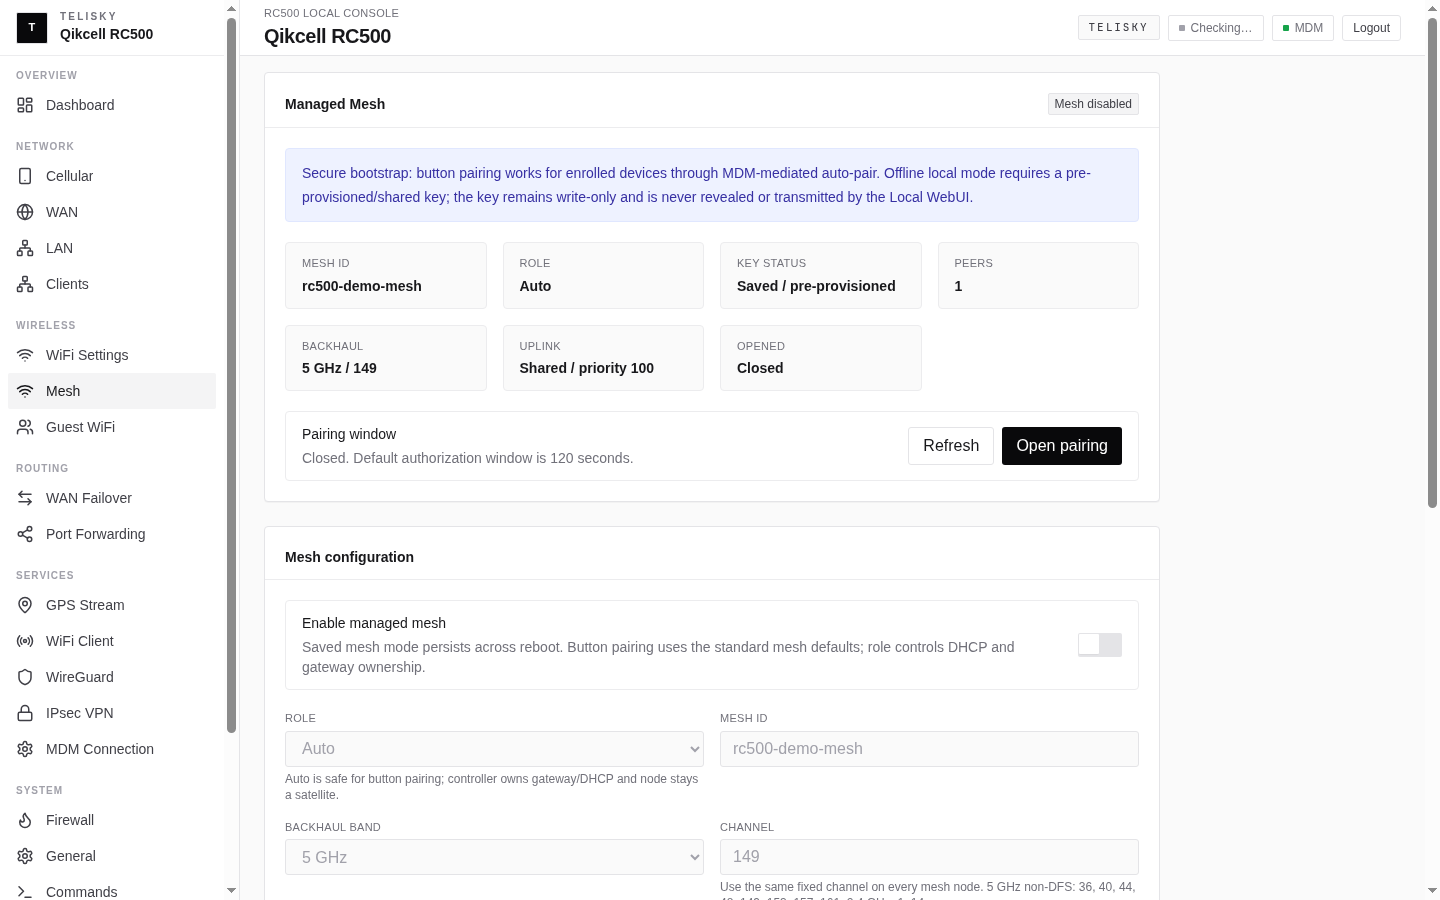1440x900 pixels.
Task: Navigate to WireGuard in the sidebar
Action: coord(112,677)
